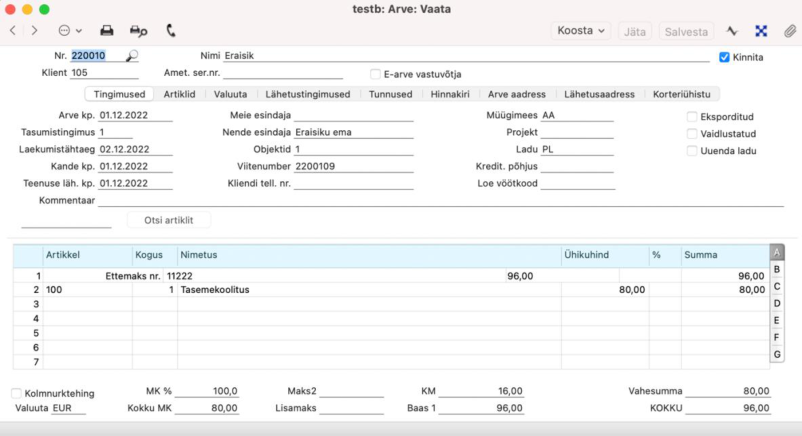Viewport: 802px width, 436px height.
Task: Click the Salvesta button
Action: pyautogui.click(x=686, y=31)
